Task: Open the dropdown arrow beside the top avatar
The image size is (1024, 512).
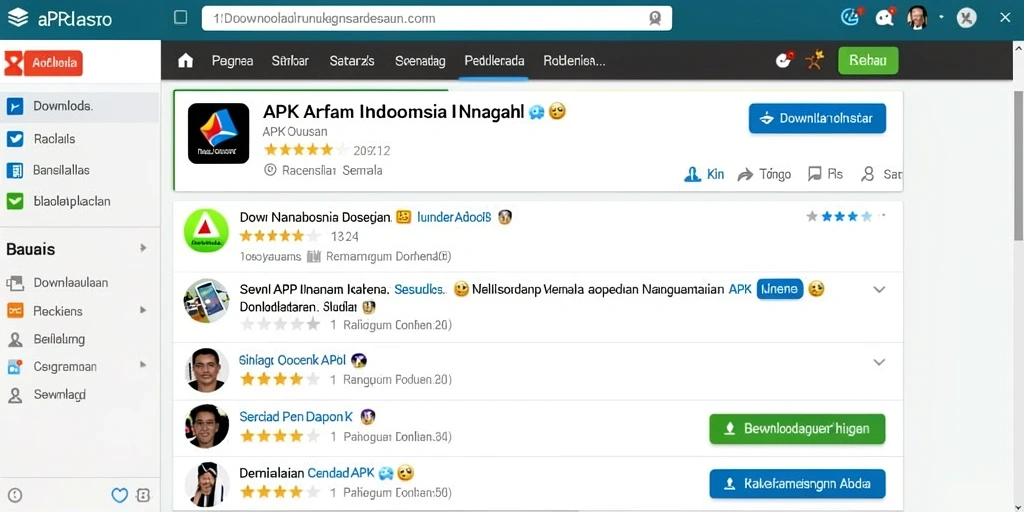Action: 941,18
